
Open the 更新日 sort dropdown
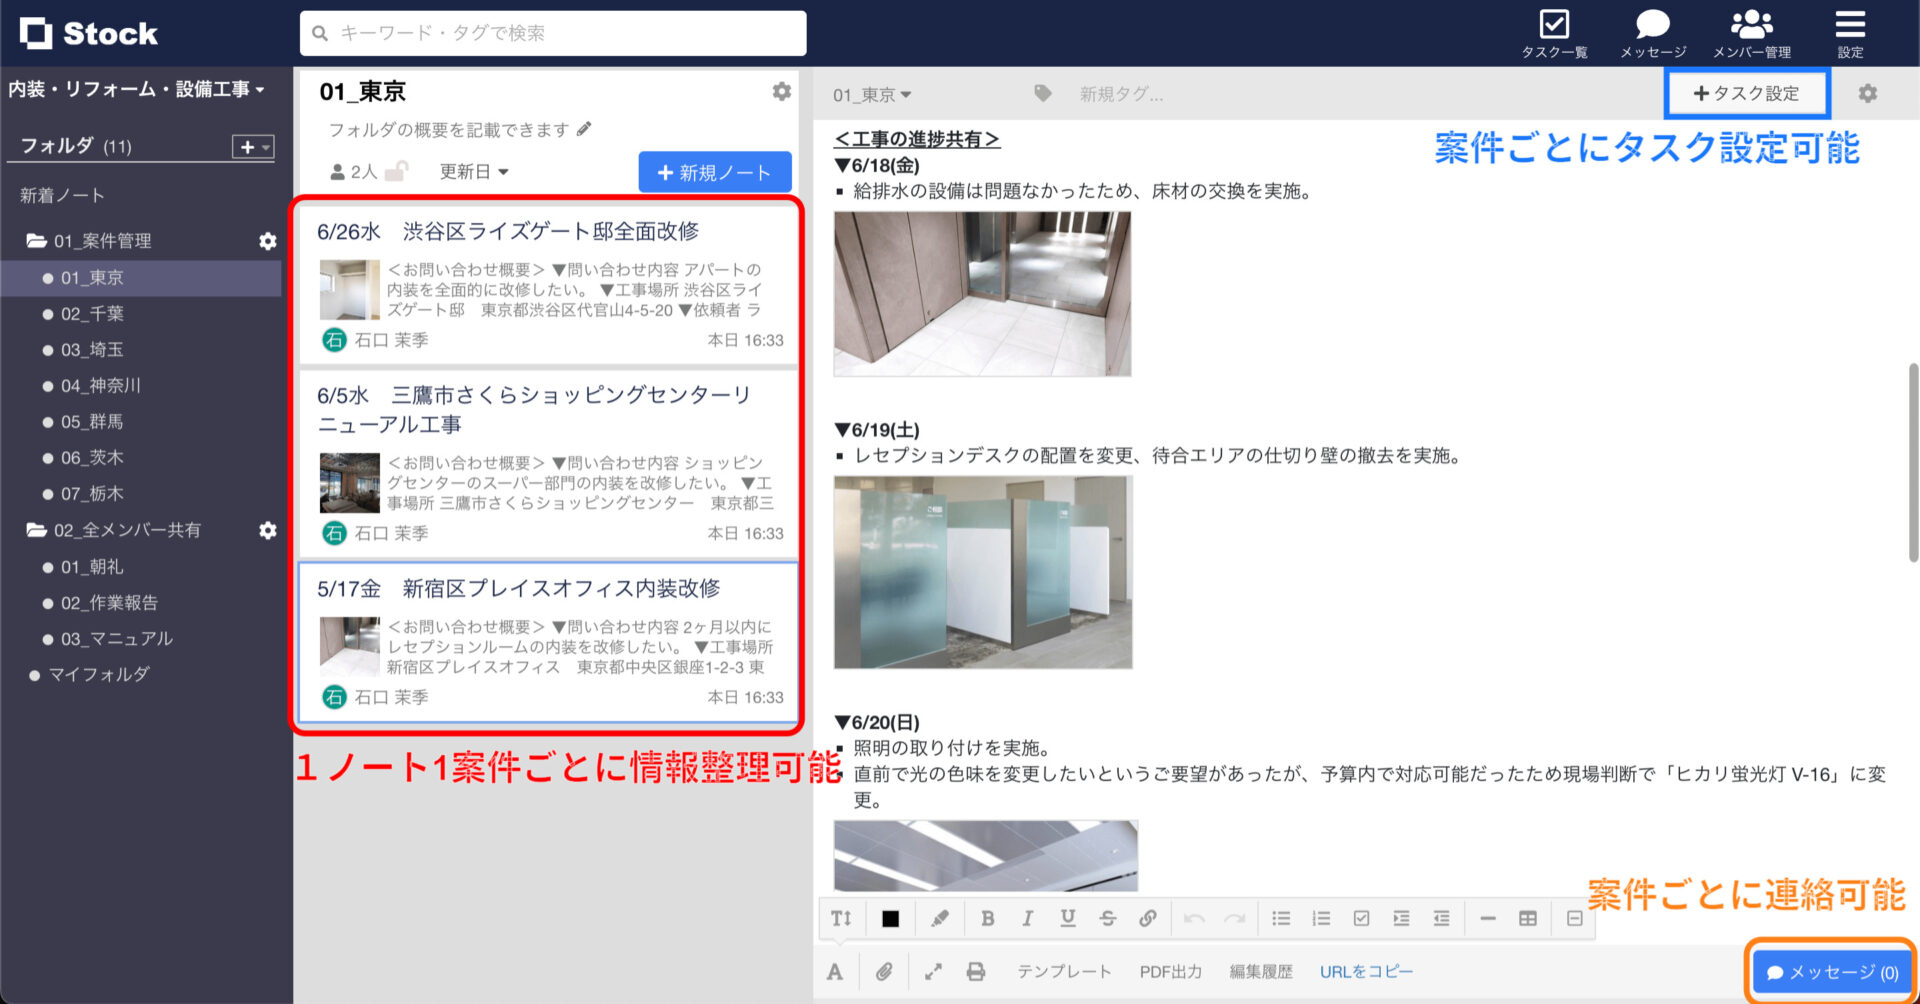coord(474,172)
